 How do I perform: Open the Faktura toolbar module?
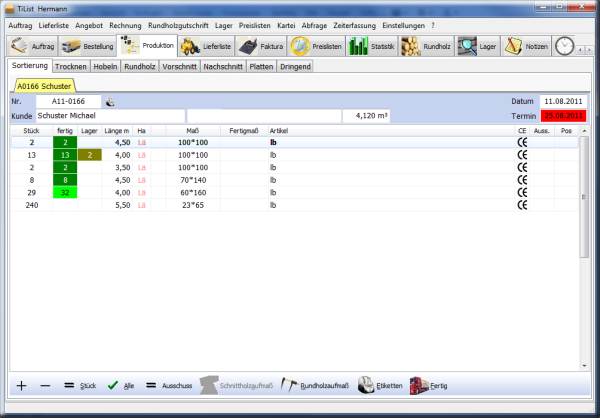(261, 46)
